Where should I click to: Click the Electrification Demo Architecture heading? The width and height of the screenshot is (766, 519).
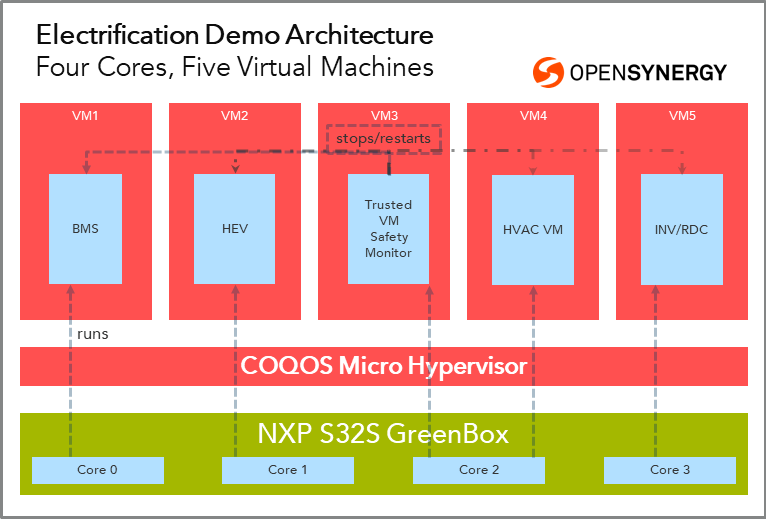pyautogui.click(x=235, y=36)
